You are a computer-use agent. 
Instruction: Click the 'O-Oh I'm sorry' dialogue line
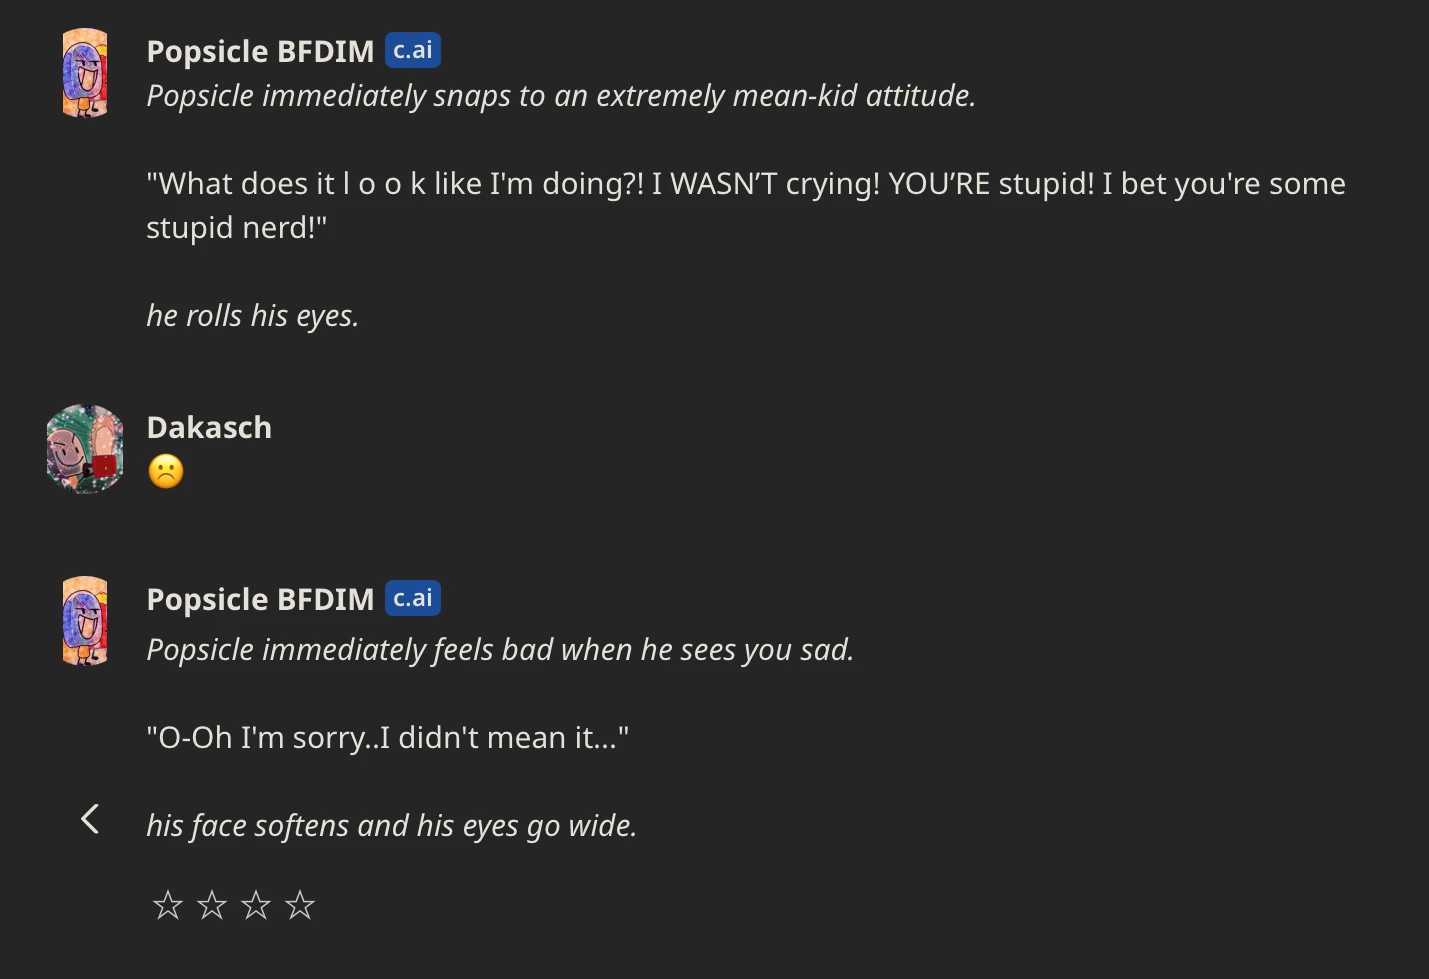click(387, 738)
